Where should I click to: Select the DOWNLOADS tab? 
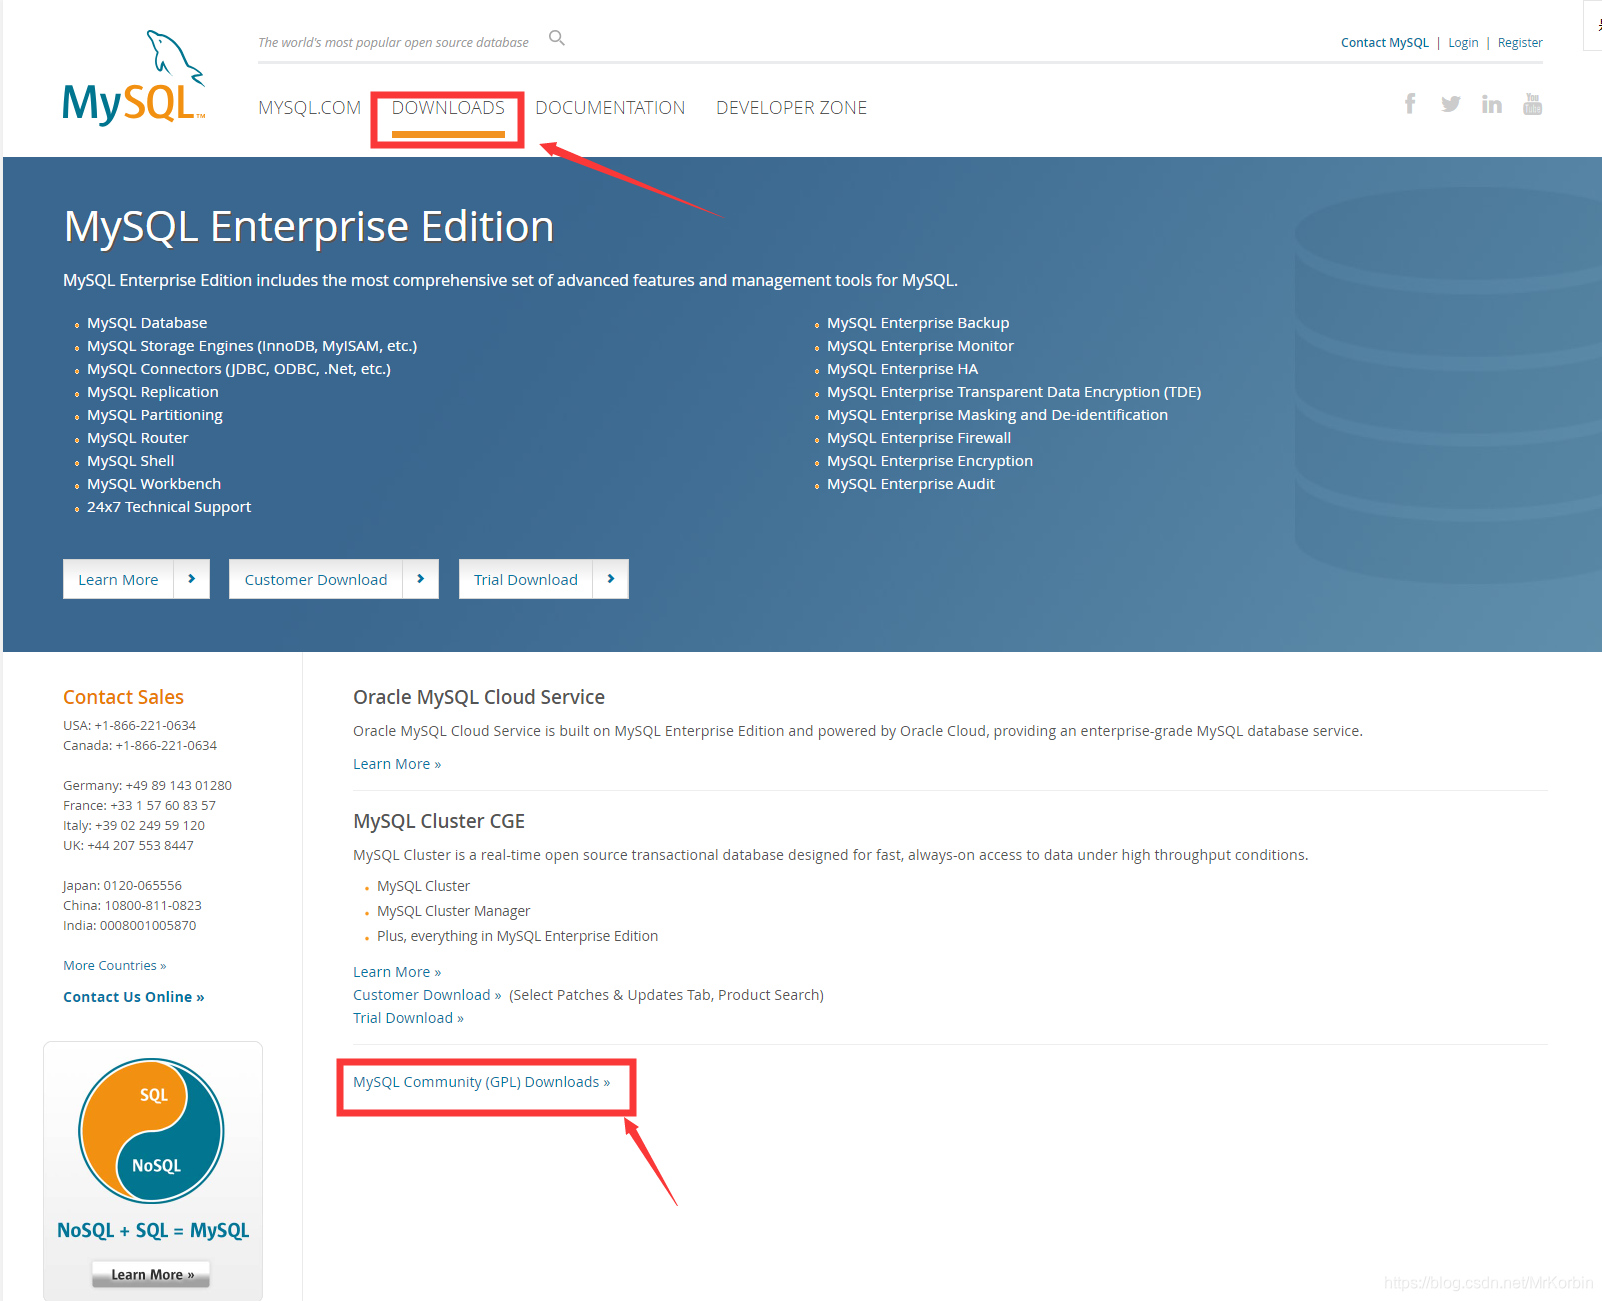(x=448, y=108)
